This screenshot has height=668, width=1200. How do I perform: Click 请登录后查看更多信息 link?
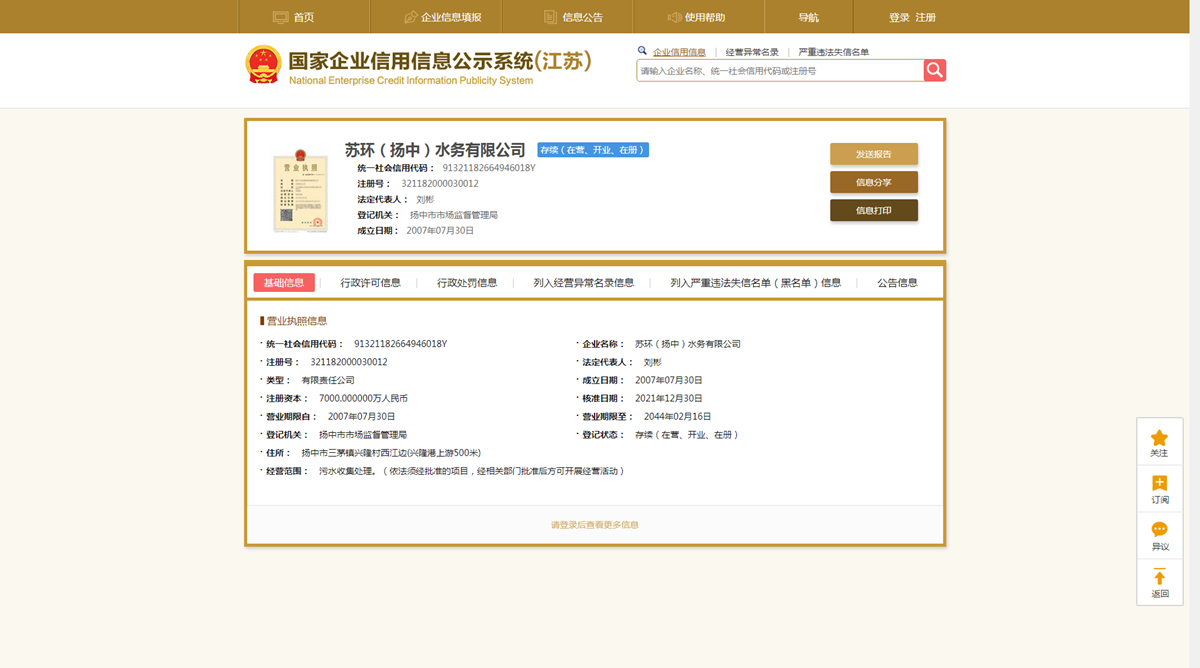(x=595, y=525)
